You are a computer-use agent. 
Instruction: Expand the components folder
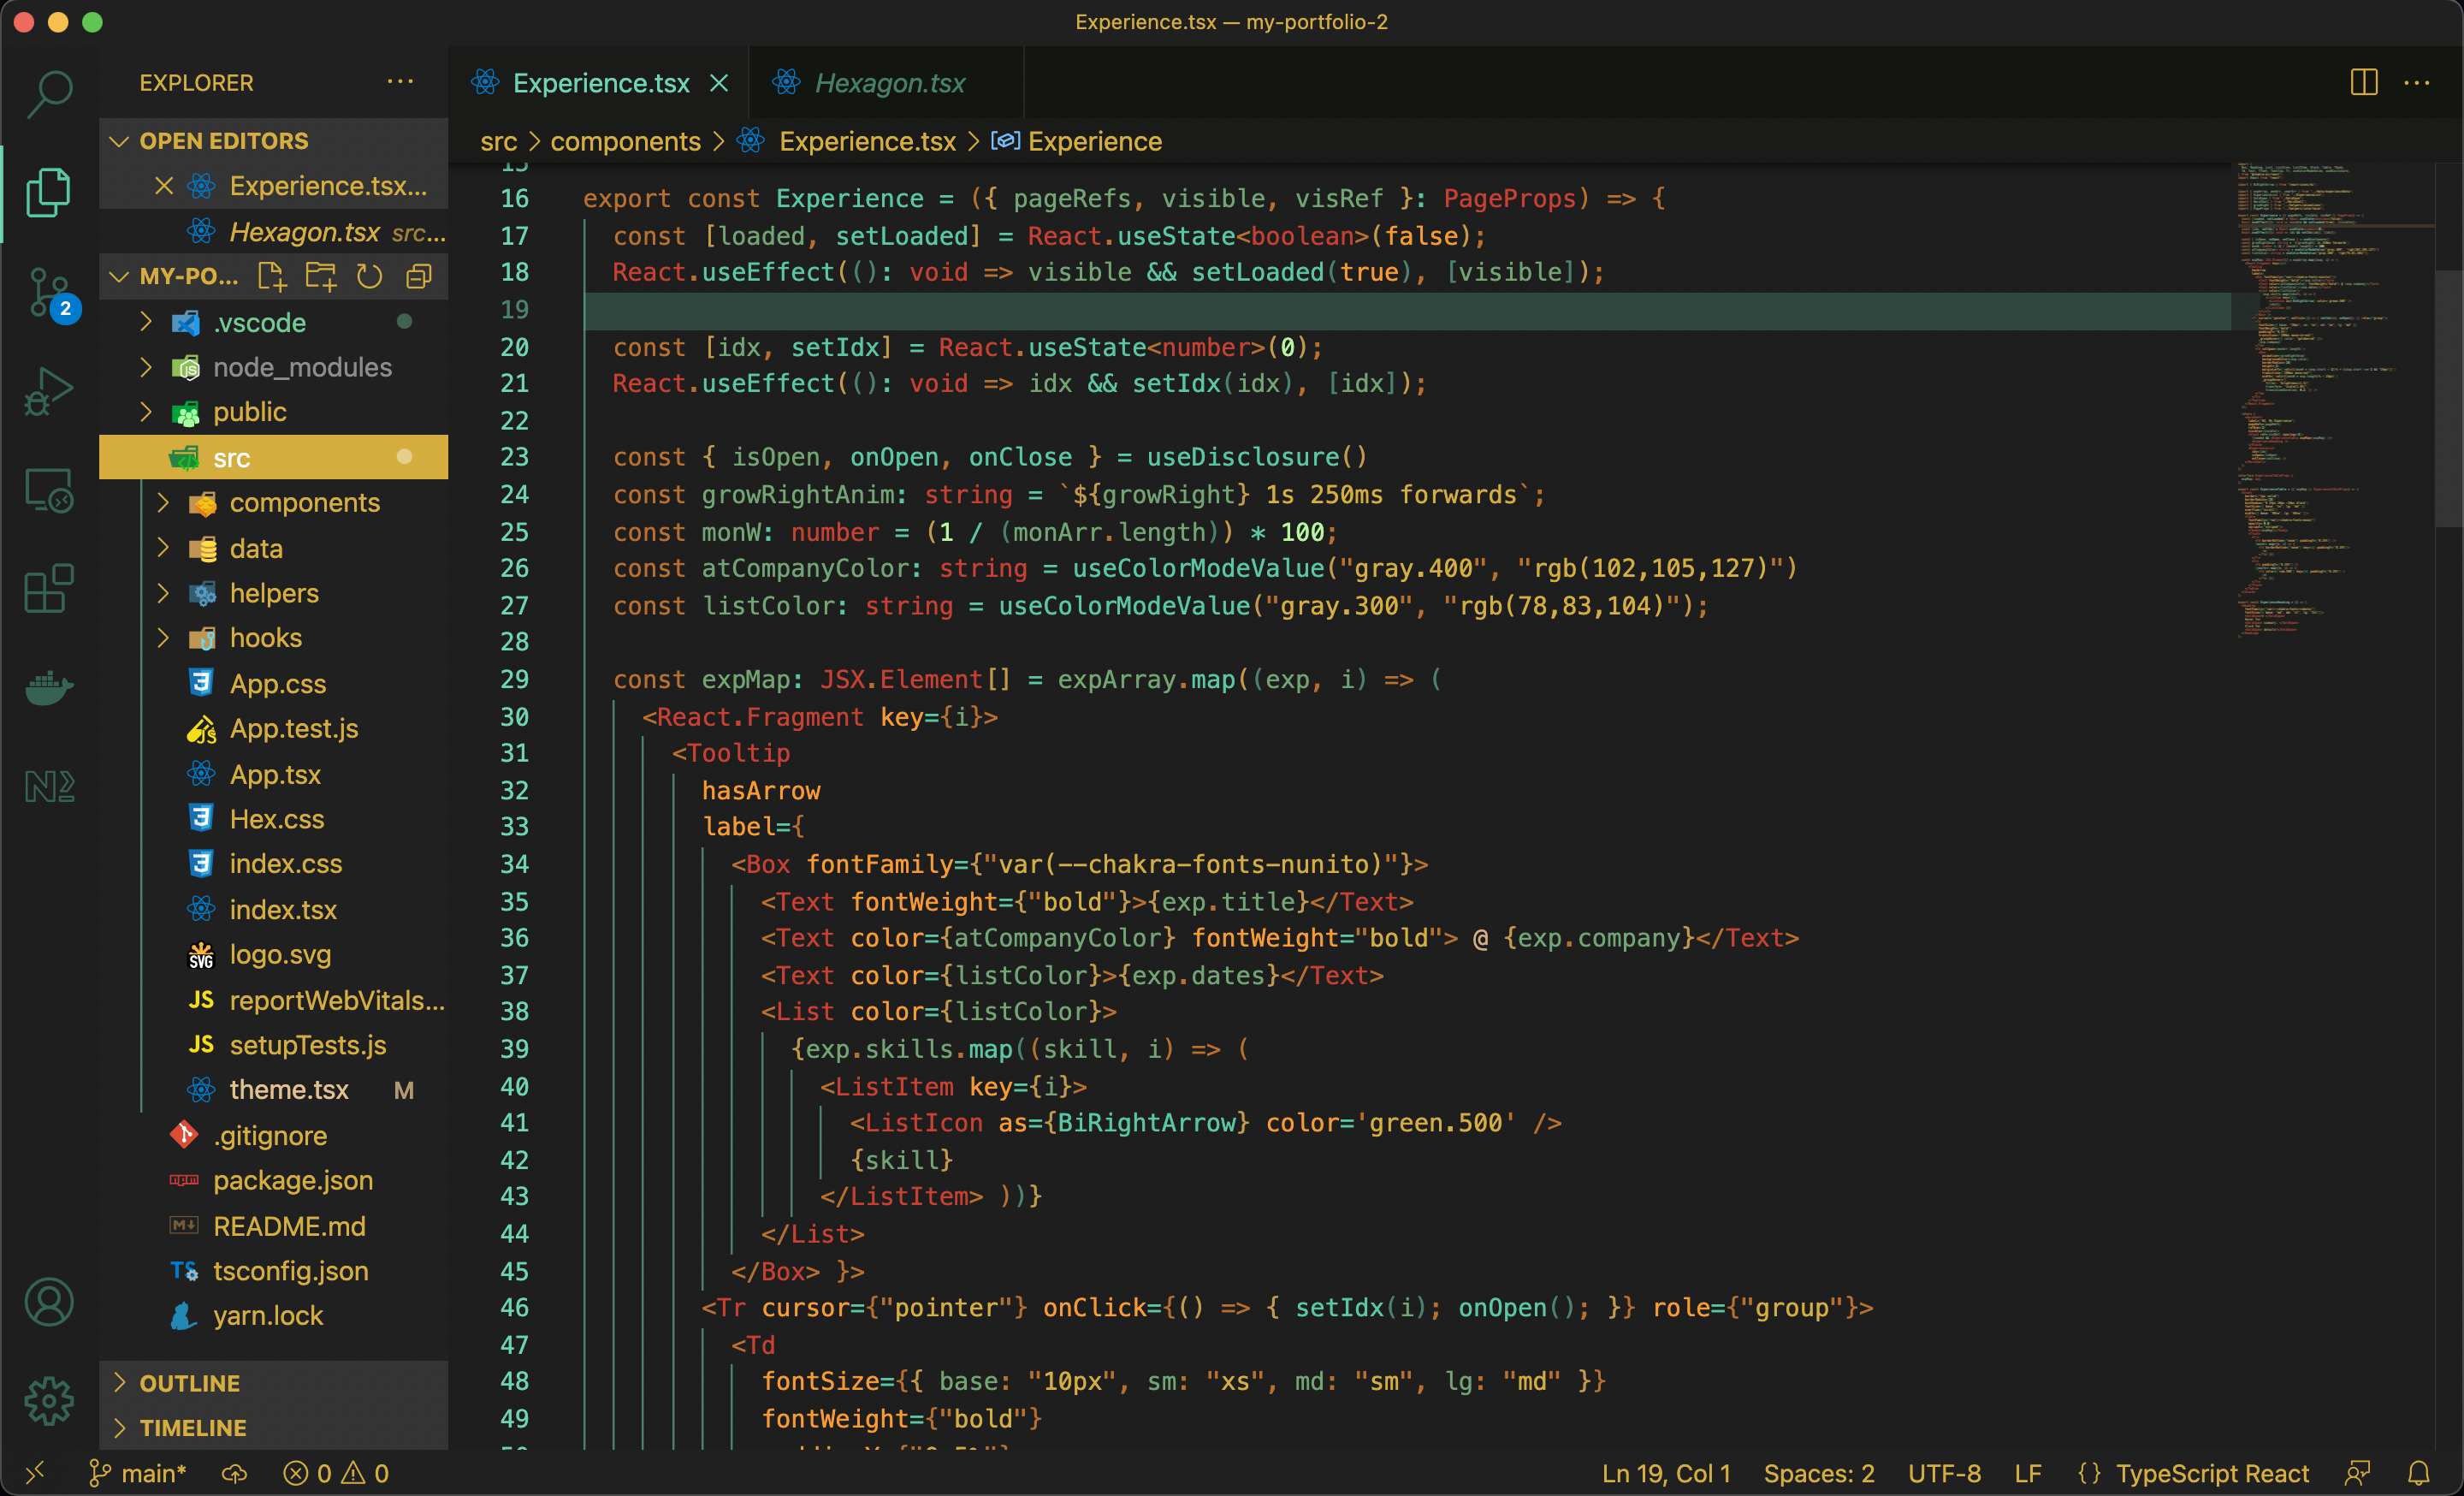(x=304, y=503)
